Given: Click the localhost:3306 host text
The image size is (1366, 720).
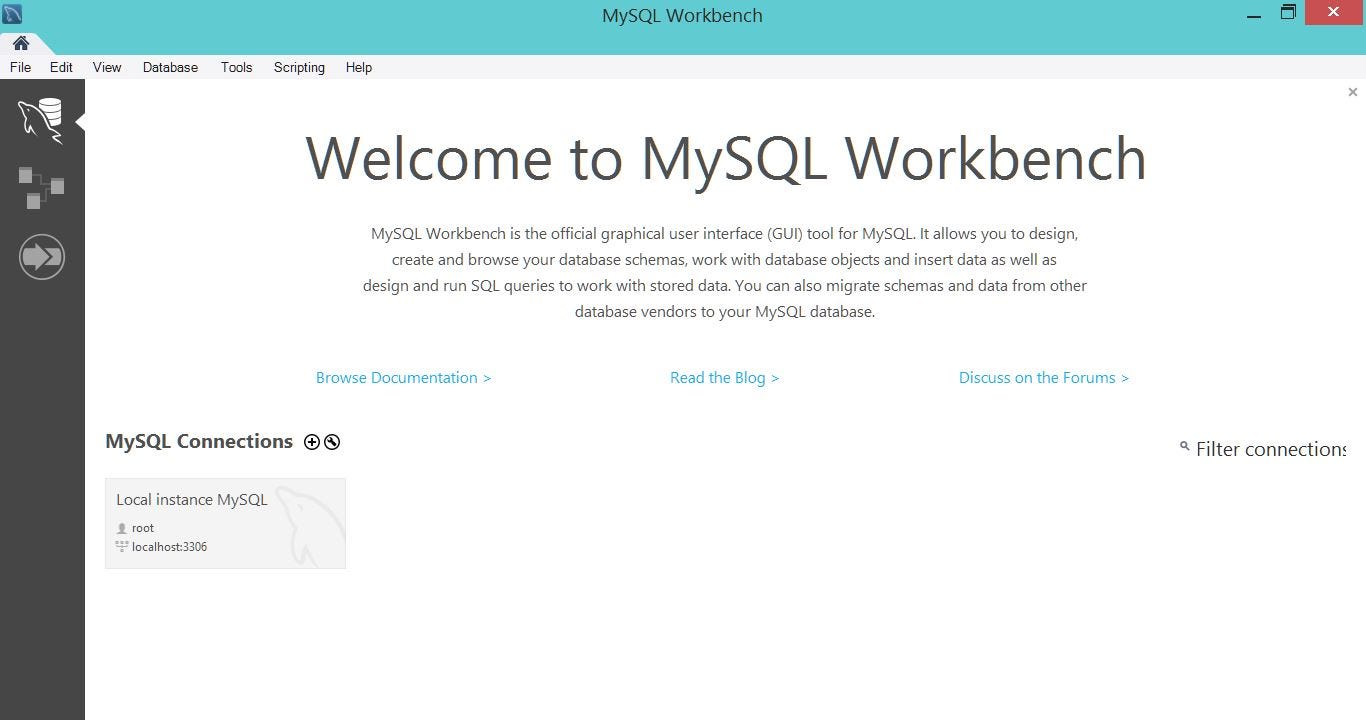Looking at the screenshot, I should [x=169, y=547].
